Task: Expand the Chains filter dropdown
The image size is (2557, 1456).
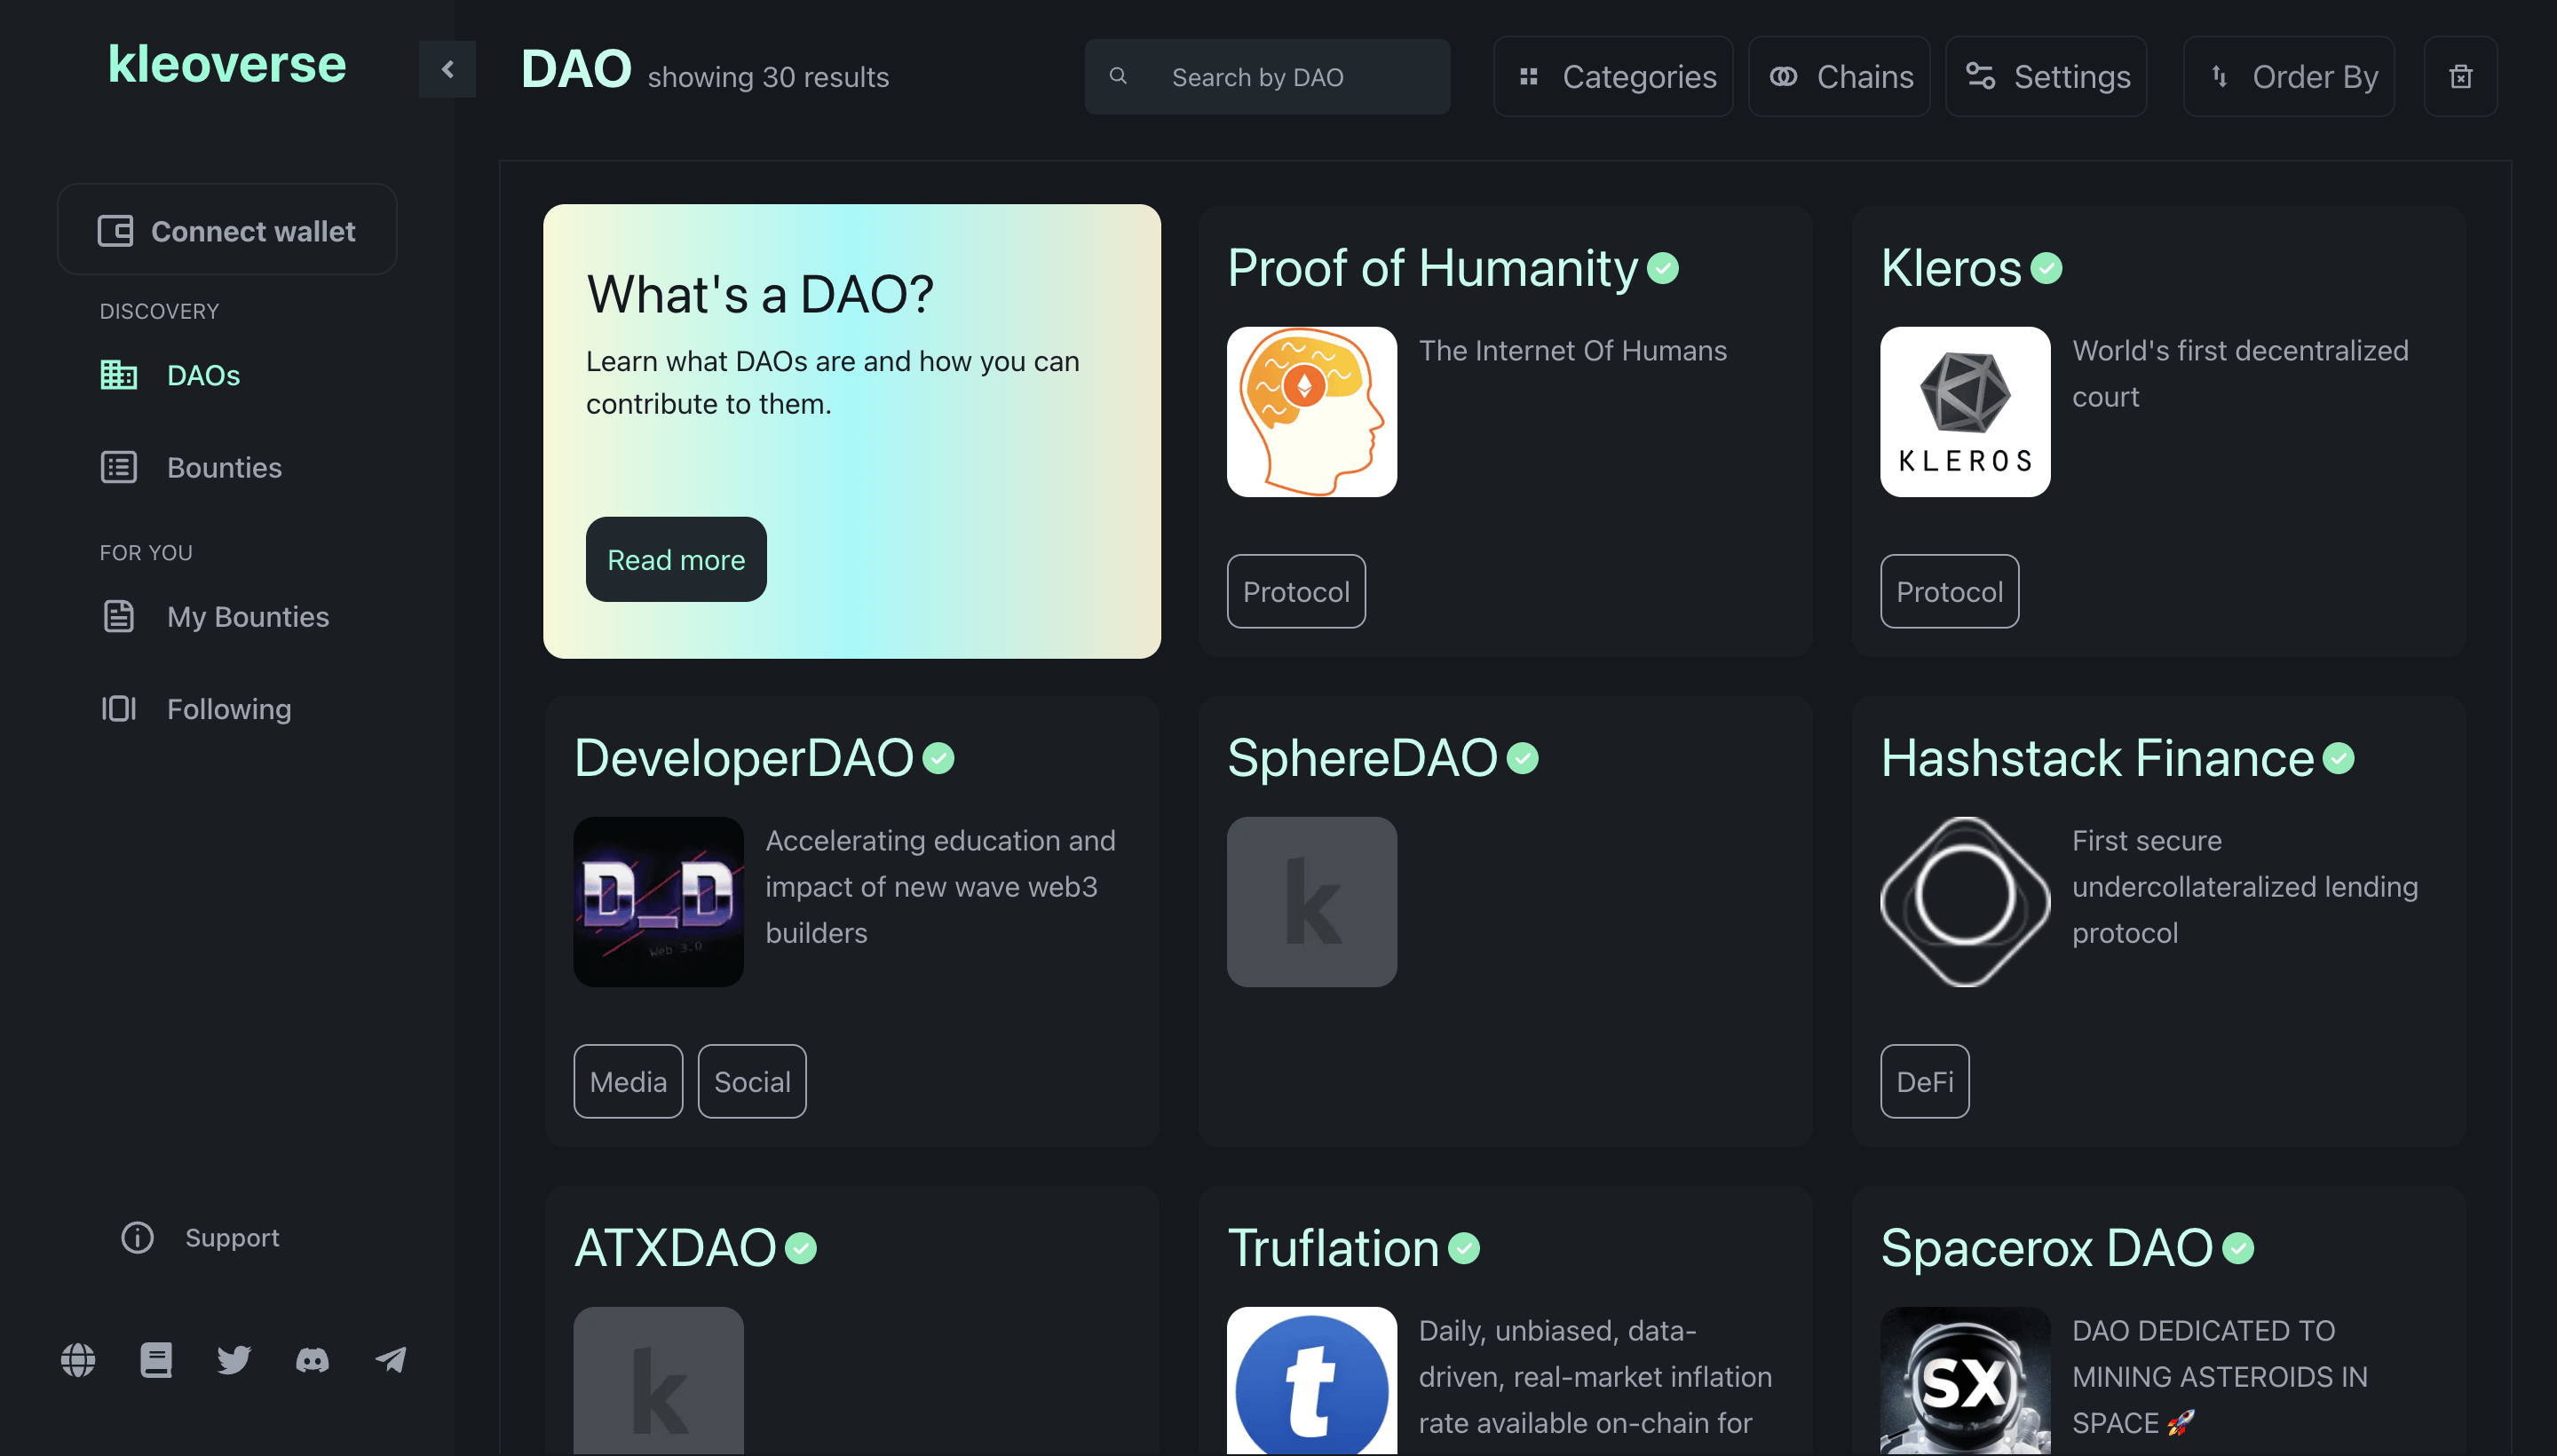Action: tap(1839, 77)
